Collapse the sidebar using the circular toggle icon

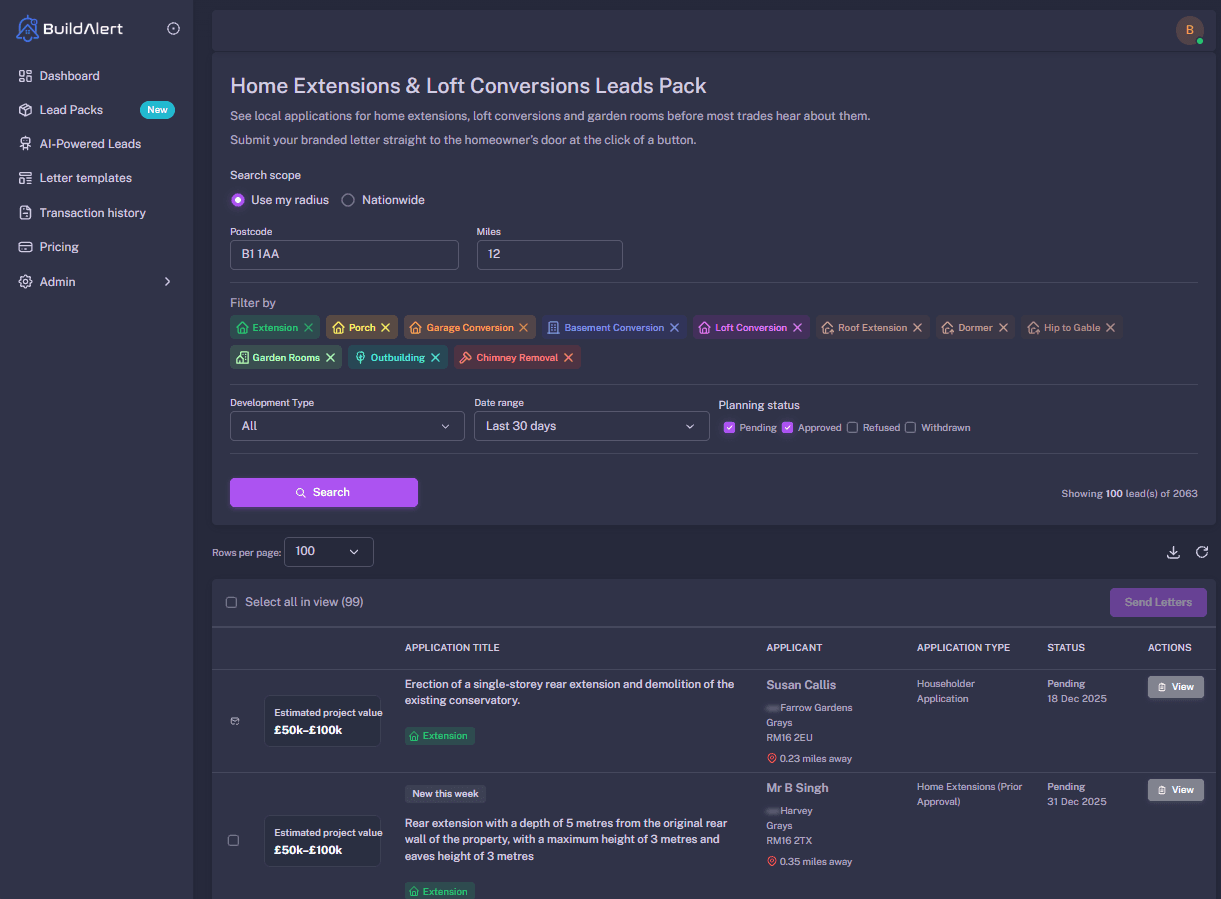coord(174,28)
